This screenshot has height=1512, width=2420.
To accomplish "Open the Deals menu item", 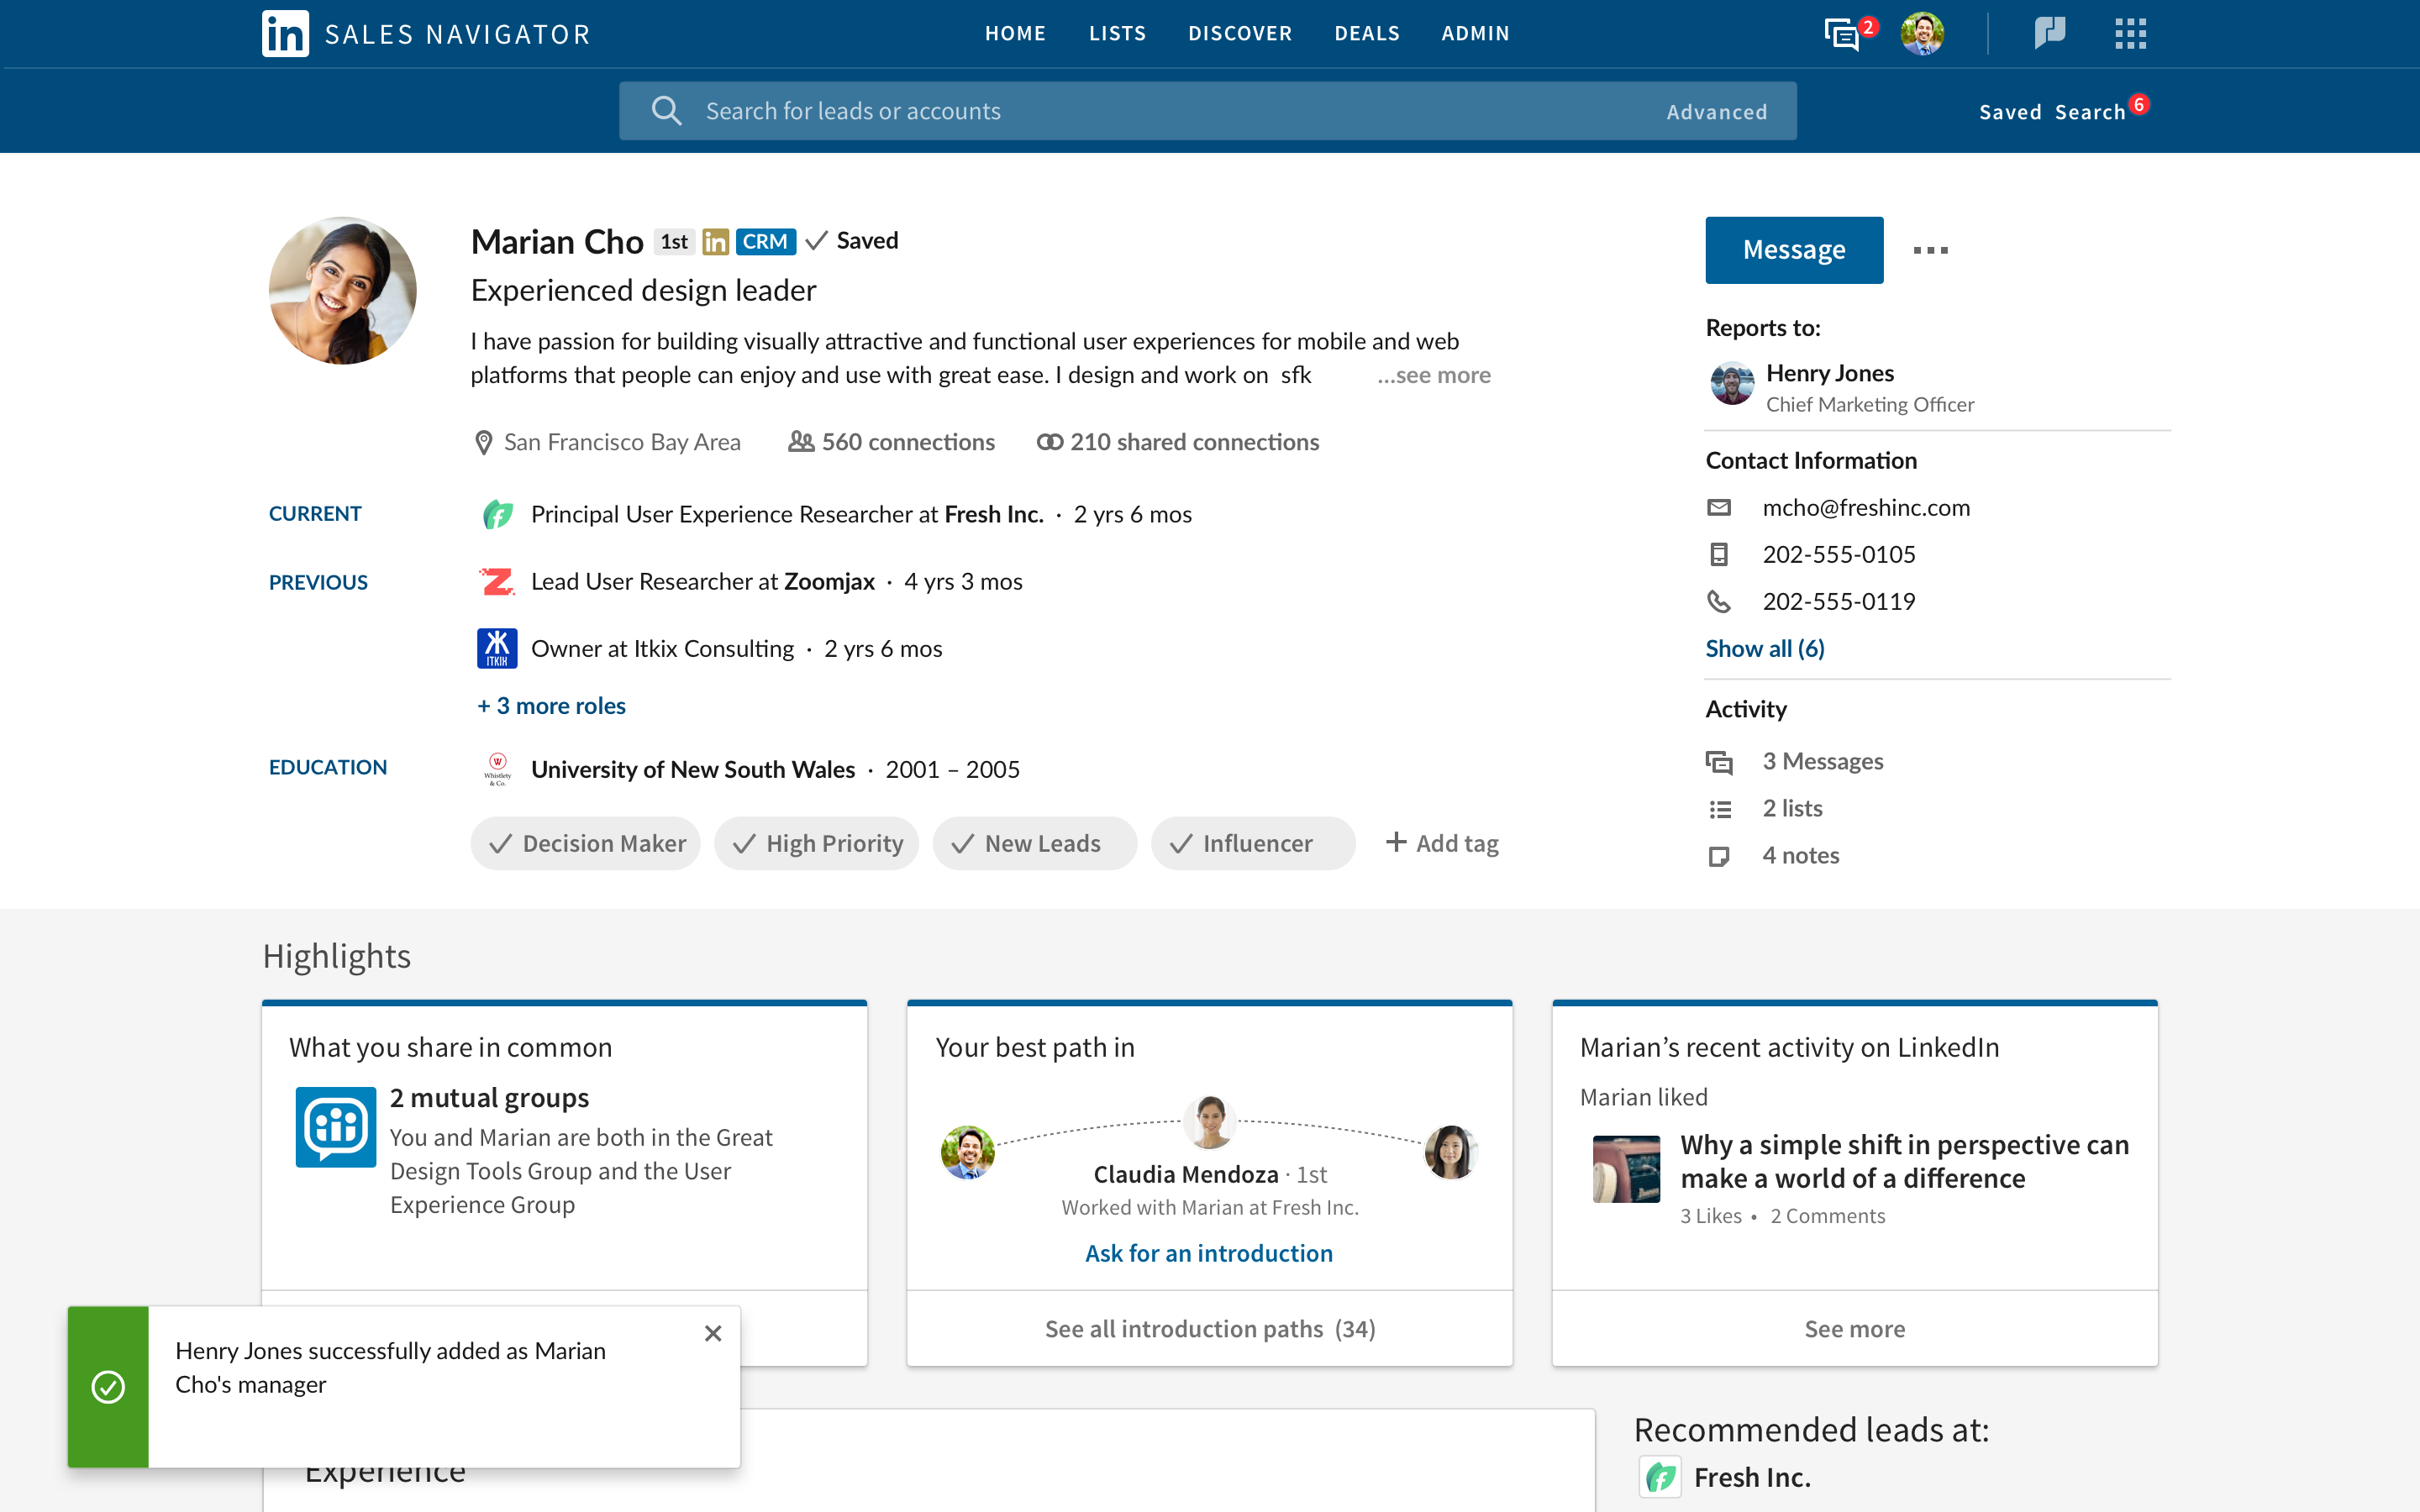I will [x=1366, y=33].
